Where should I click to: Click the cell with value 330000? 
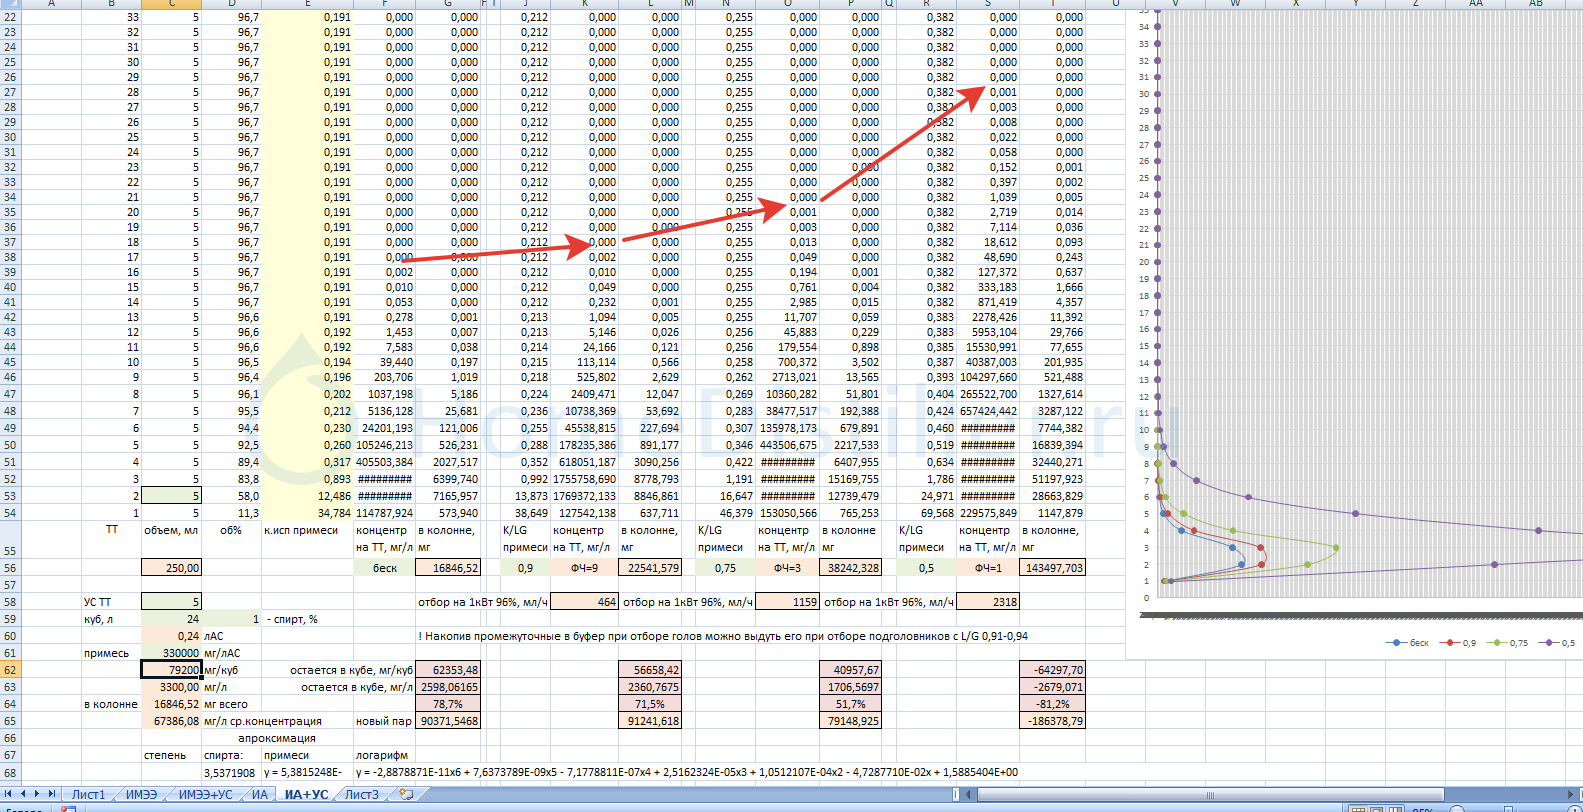point(172,653)
